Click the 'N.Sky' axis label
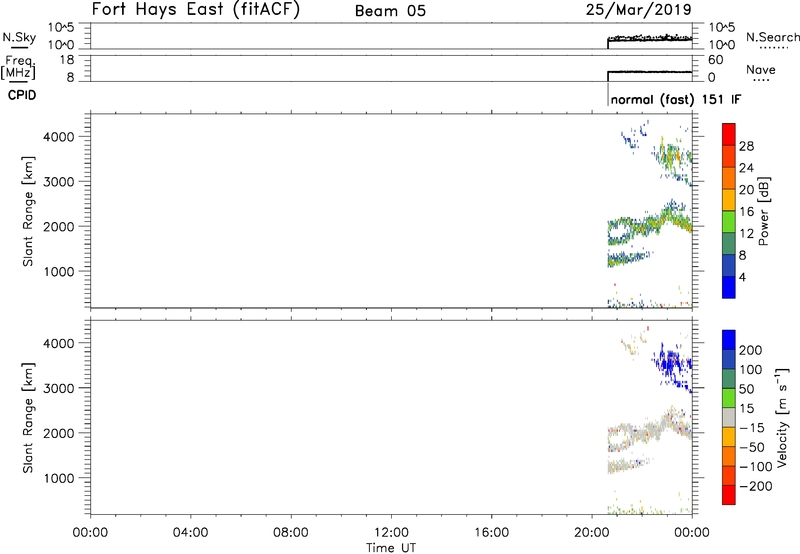 pos(19,37)
